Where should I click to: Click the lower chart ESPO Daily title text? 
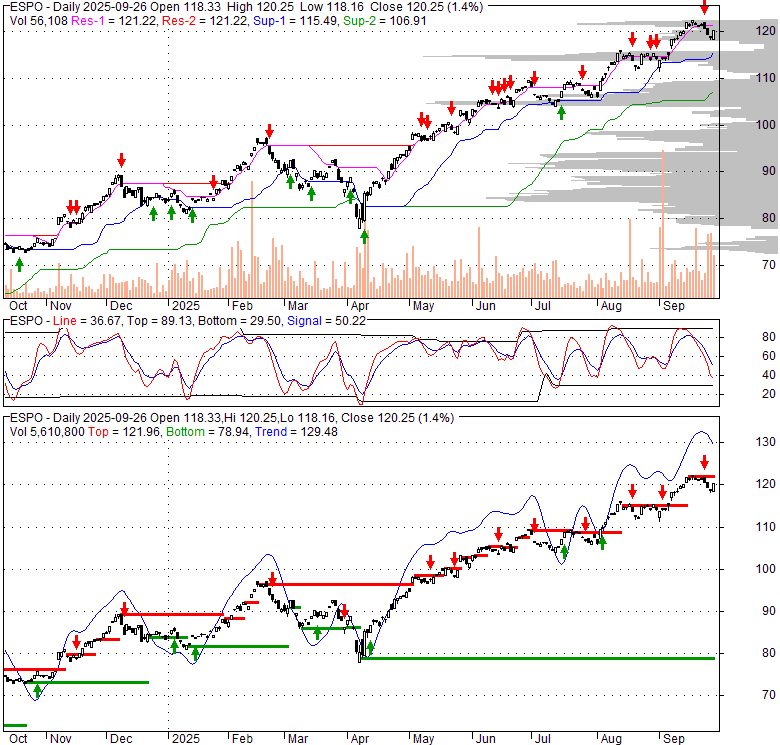pyautogui.click(x=232, y=418)
